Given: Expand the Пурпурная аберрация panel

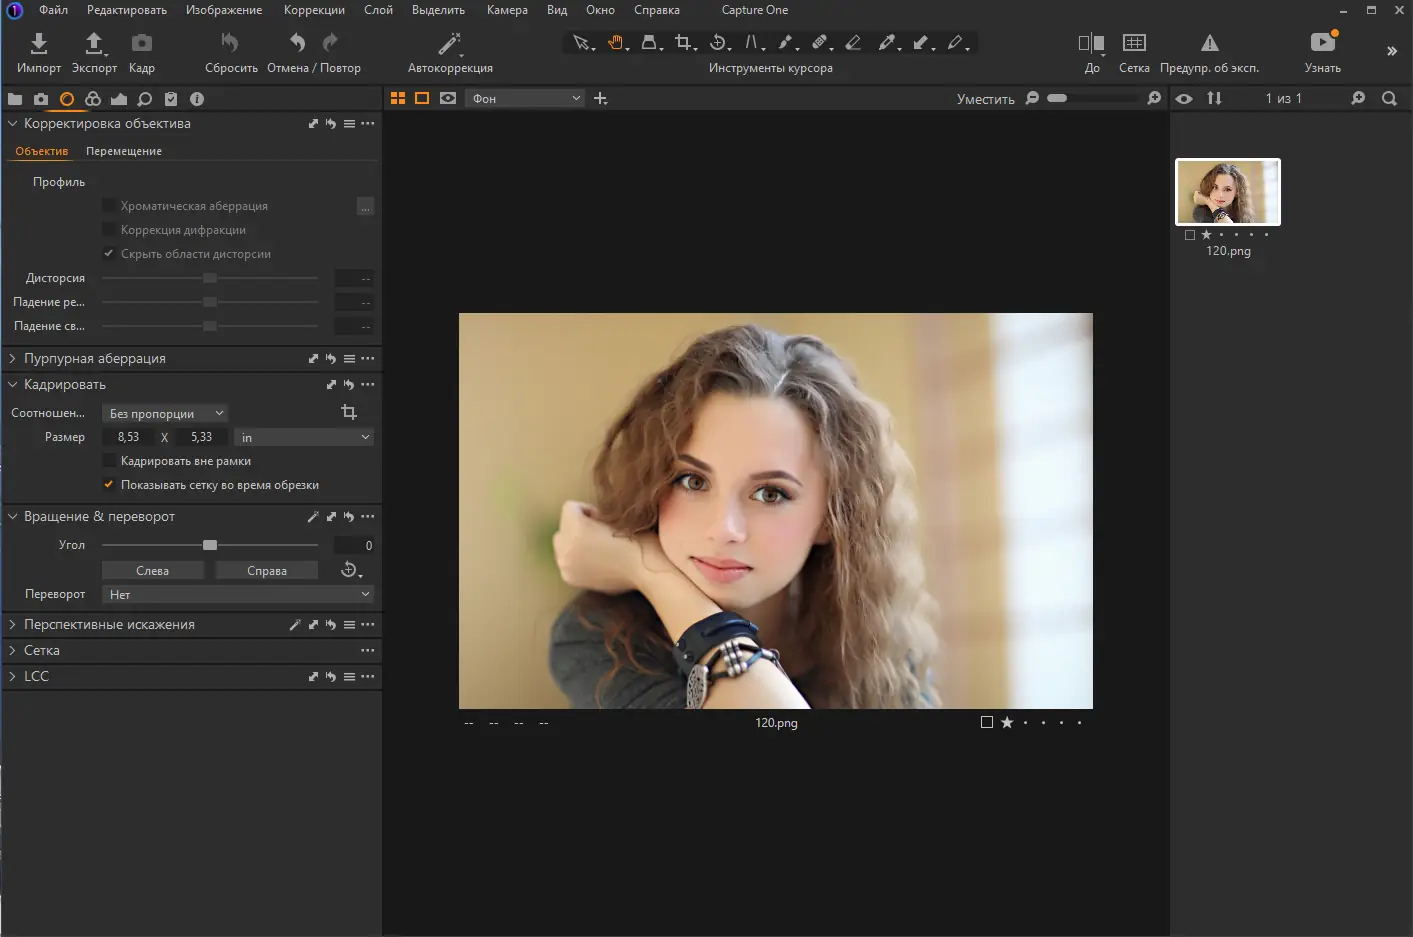Looking at the screenshot, I should pos(95,358).
